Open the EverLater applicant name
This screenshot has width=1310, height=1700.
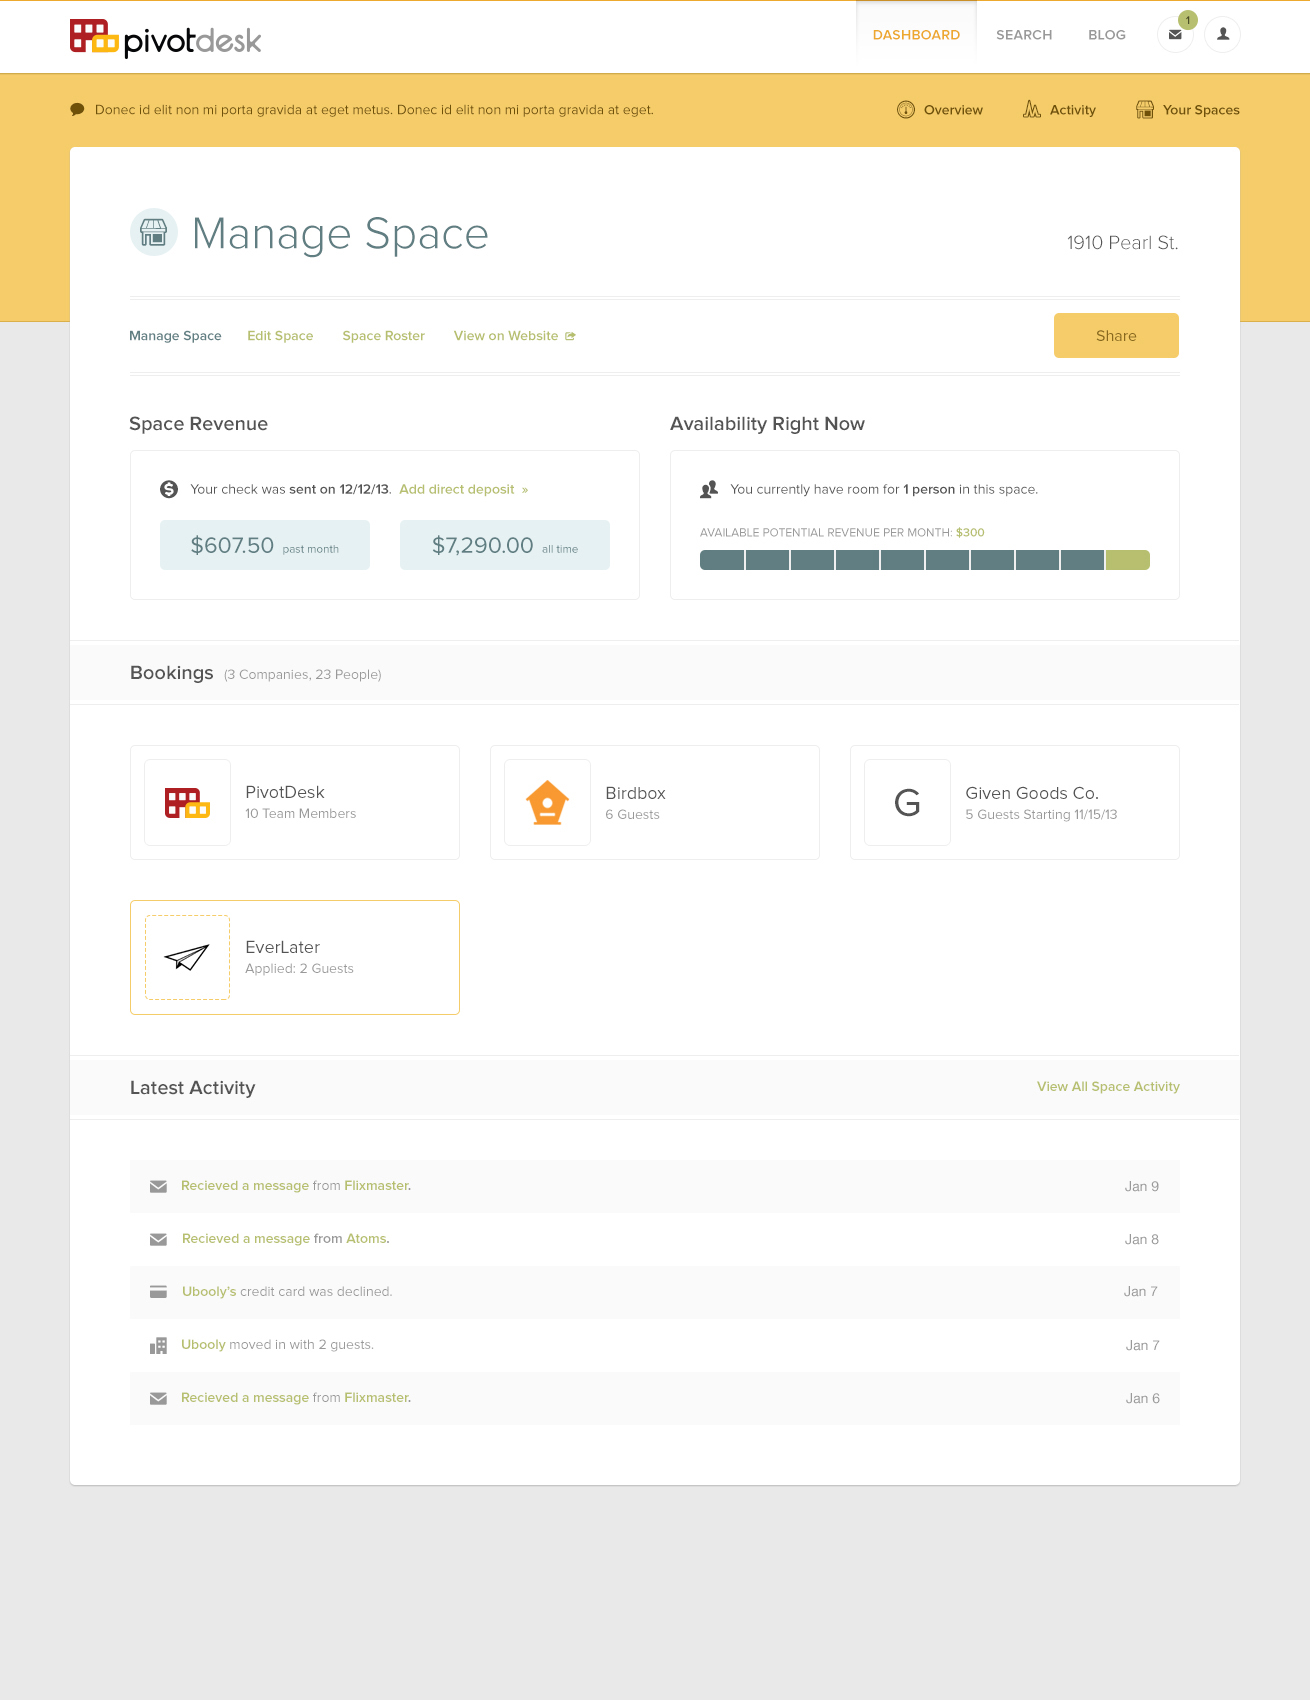pyautogui.click(x=283, y=947)
